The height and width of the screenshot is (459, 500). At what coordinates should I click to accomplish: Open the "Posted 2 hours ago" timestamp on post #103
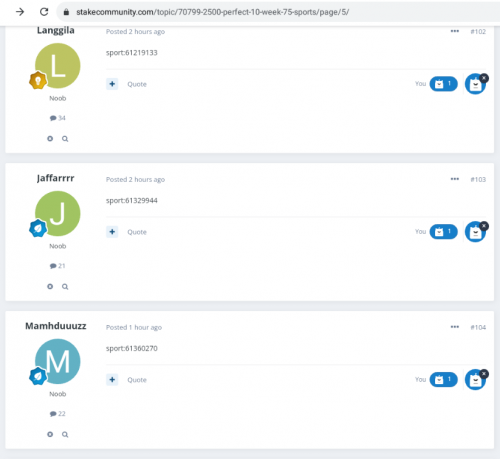[135, 180]
